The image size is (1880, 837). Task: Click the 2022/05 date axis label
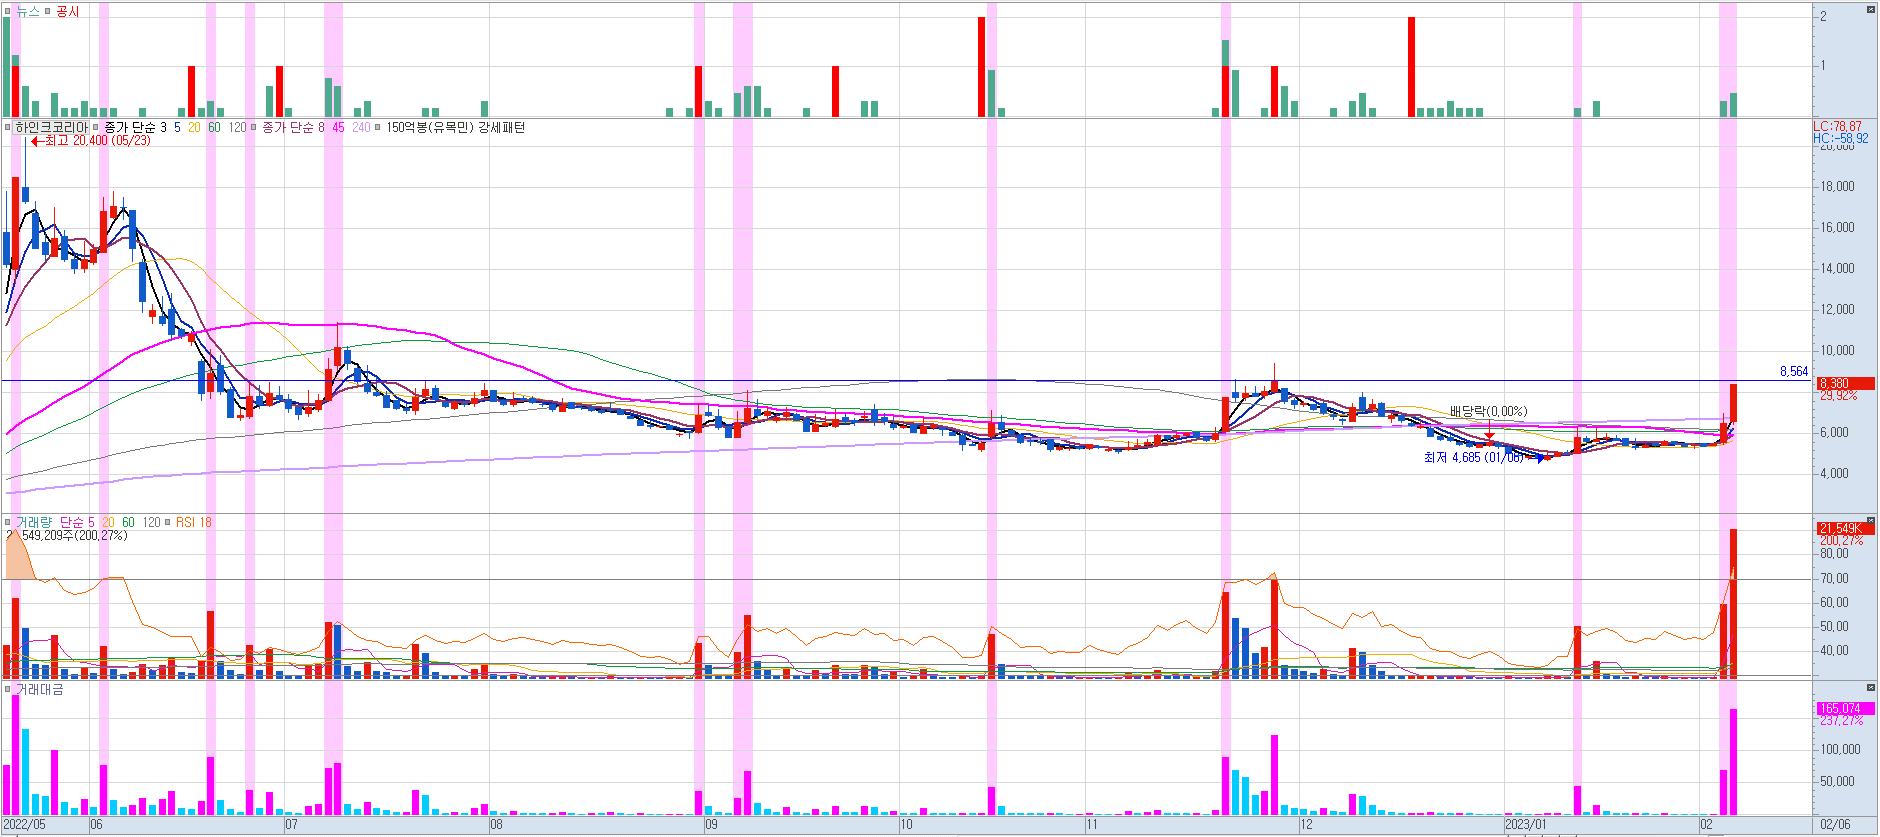tap(25, 825)
